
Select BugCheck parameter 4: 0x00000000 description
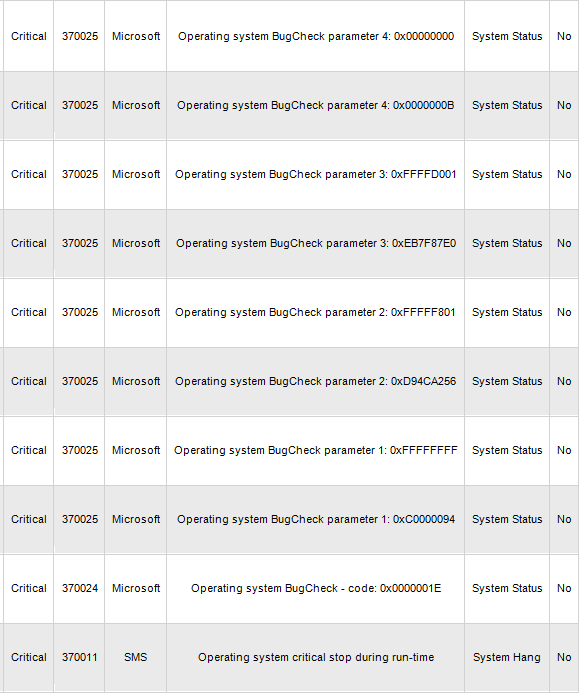pyautogui.click(x=316, y=37)
